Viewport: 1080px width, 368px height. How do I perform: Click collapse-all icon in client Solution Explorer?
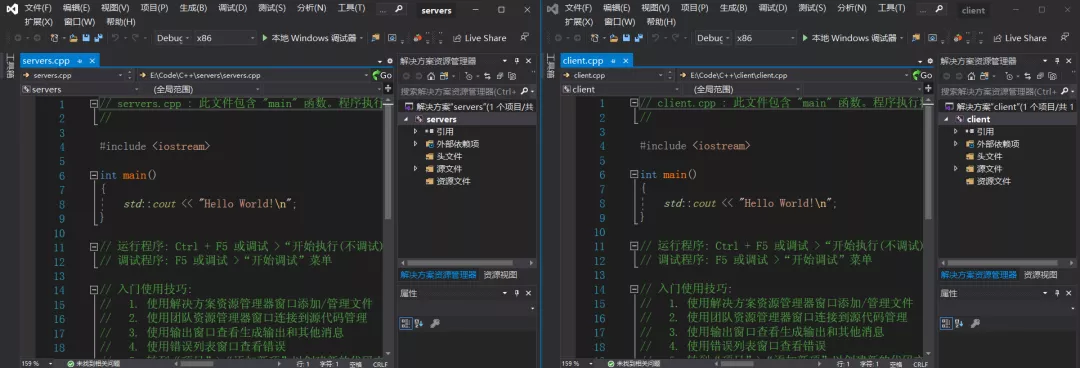coord(1040,76)
